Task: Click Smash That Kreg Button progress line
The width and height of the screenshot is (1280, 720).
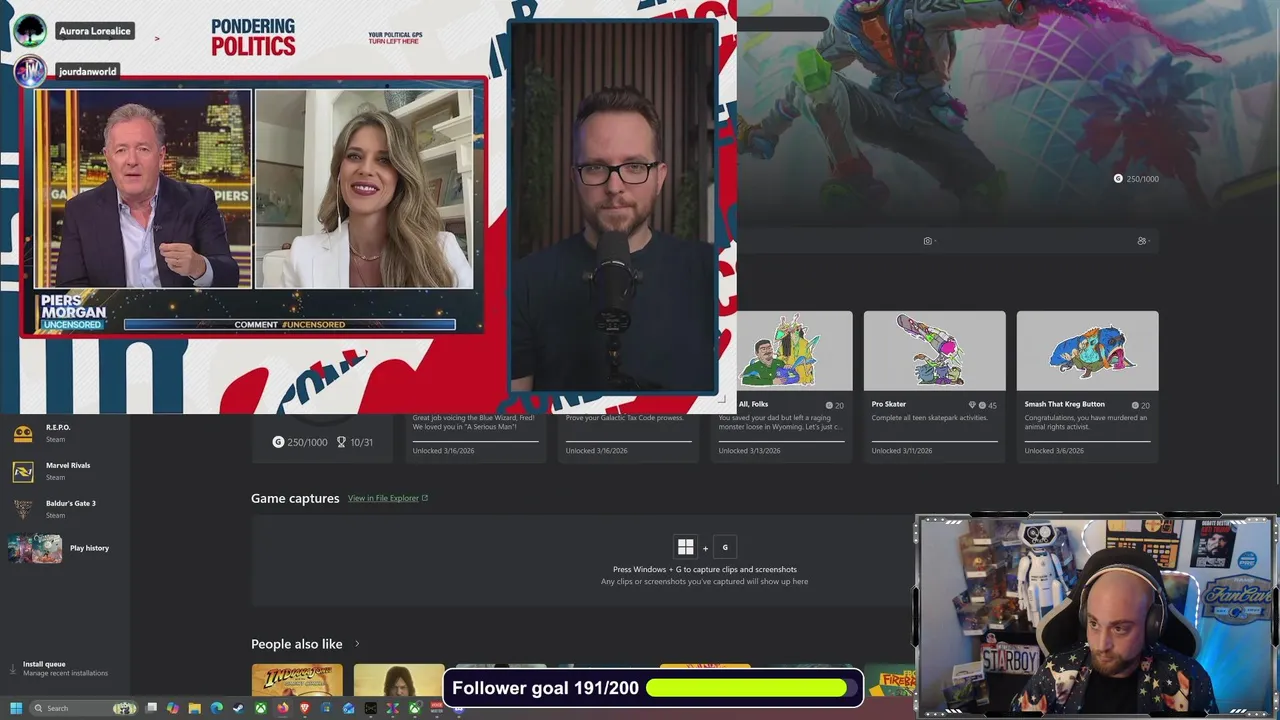Action: point(1087,441)
